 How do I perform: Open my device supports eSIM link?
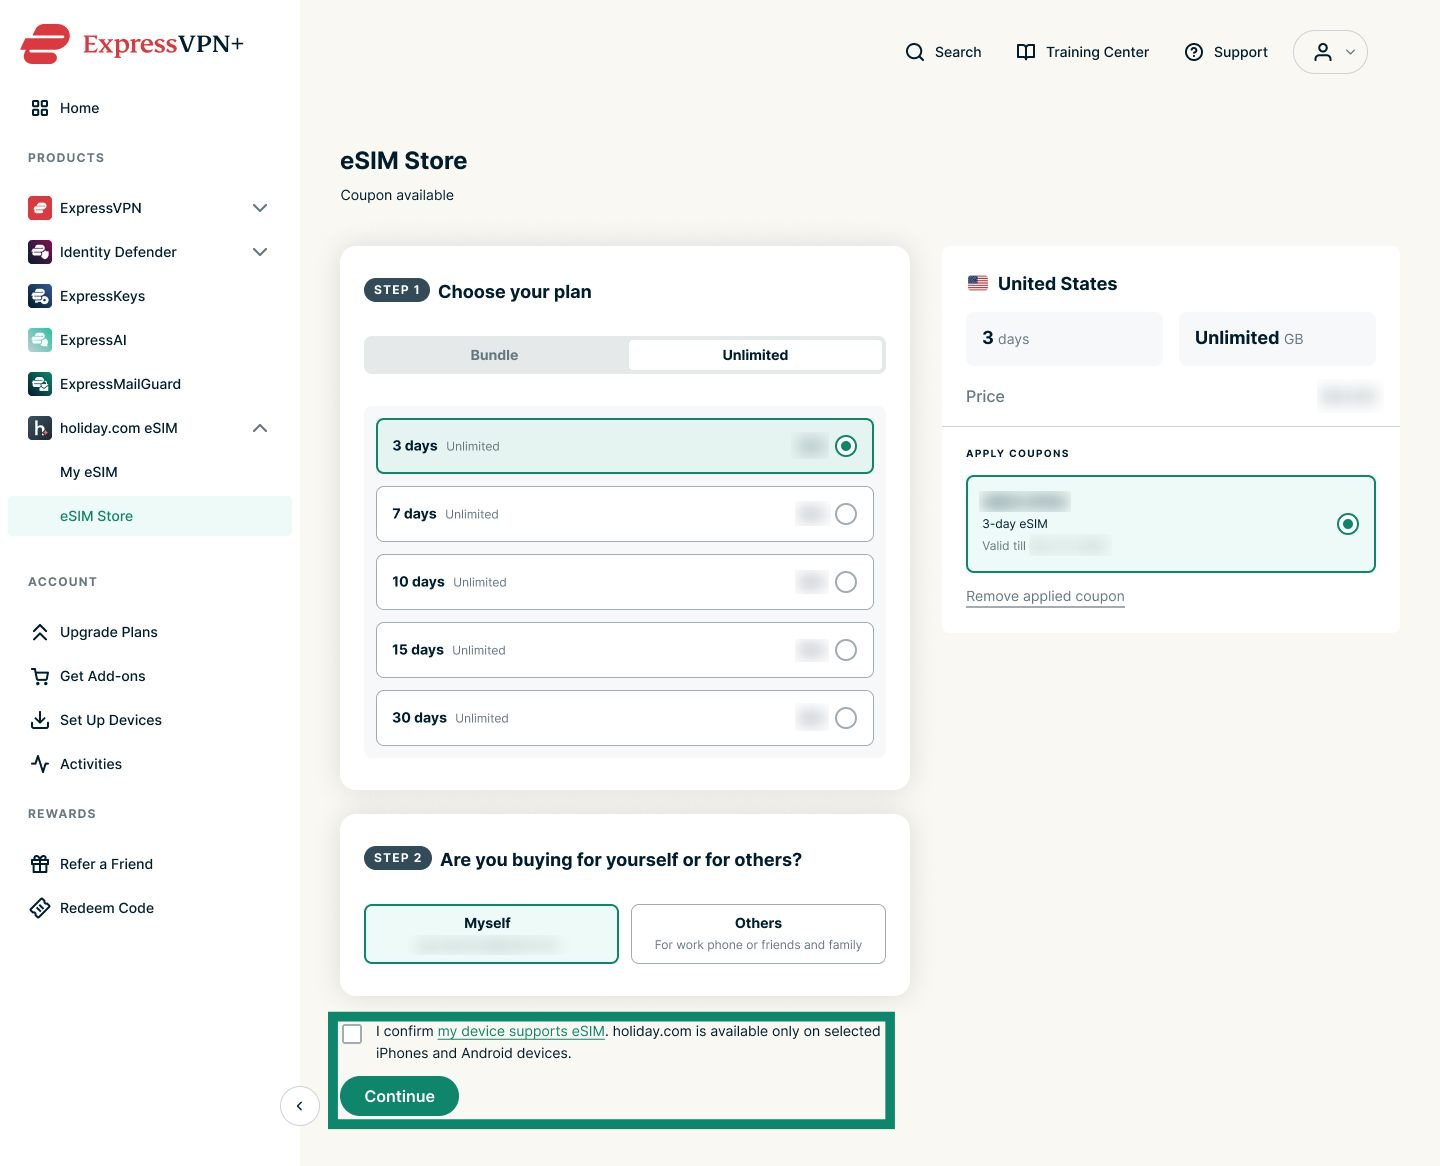click(x=521, y=1031)
